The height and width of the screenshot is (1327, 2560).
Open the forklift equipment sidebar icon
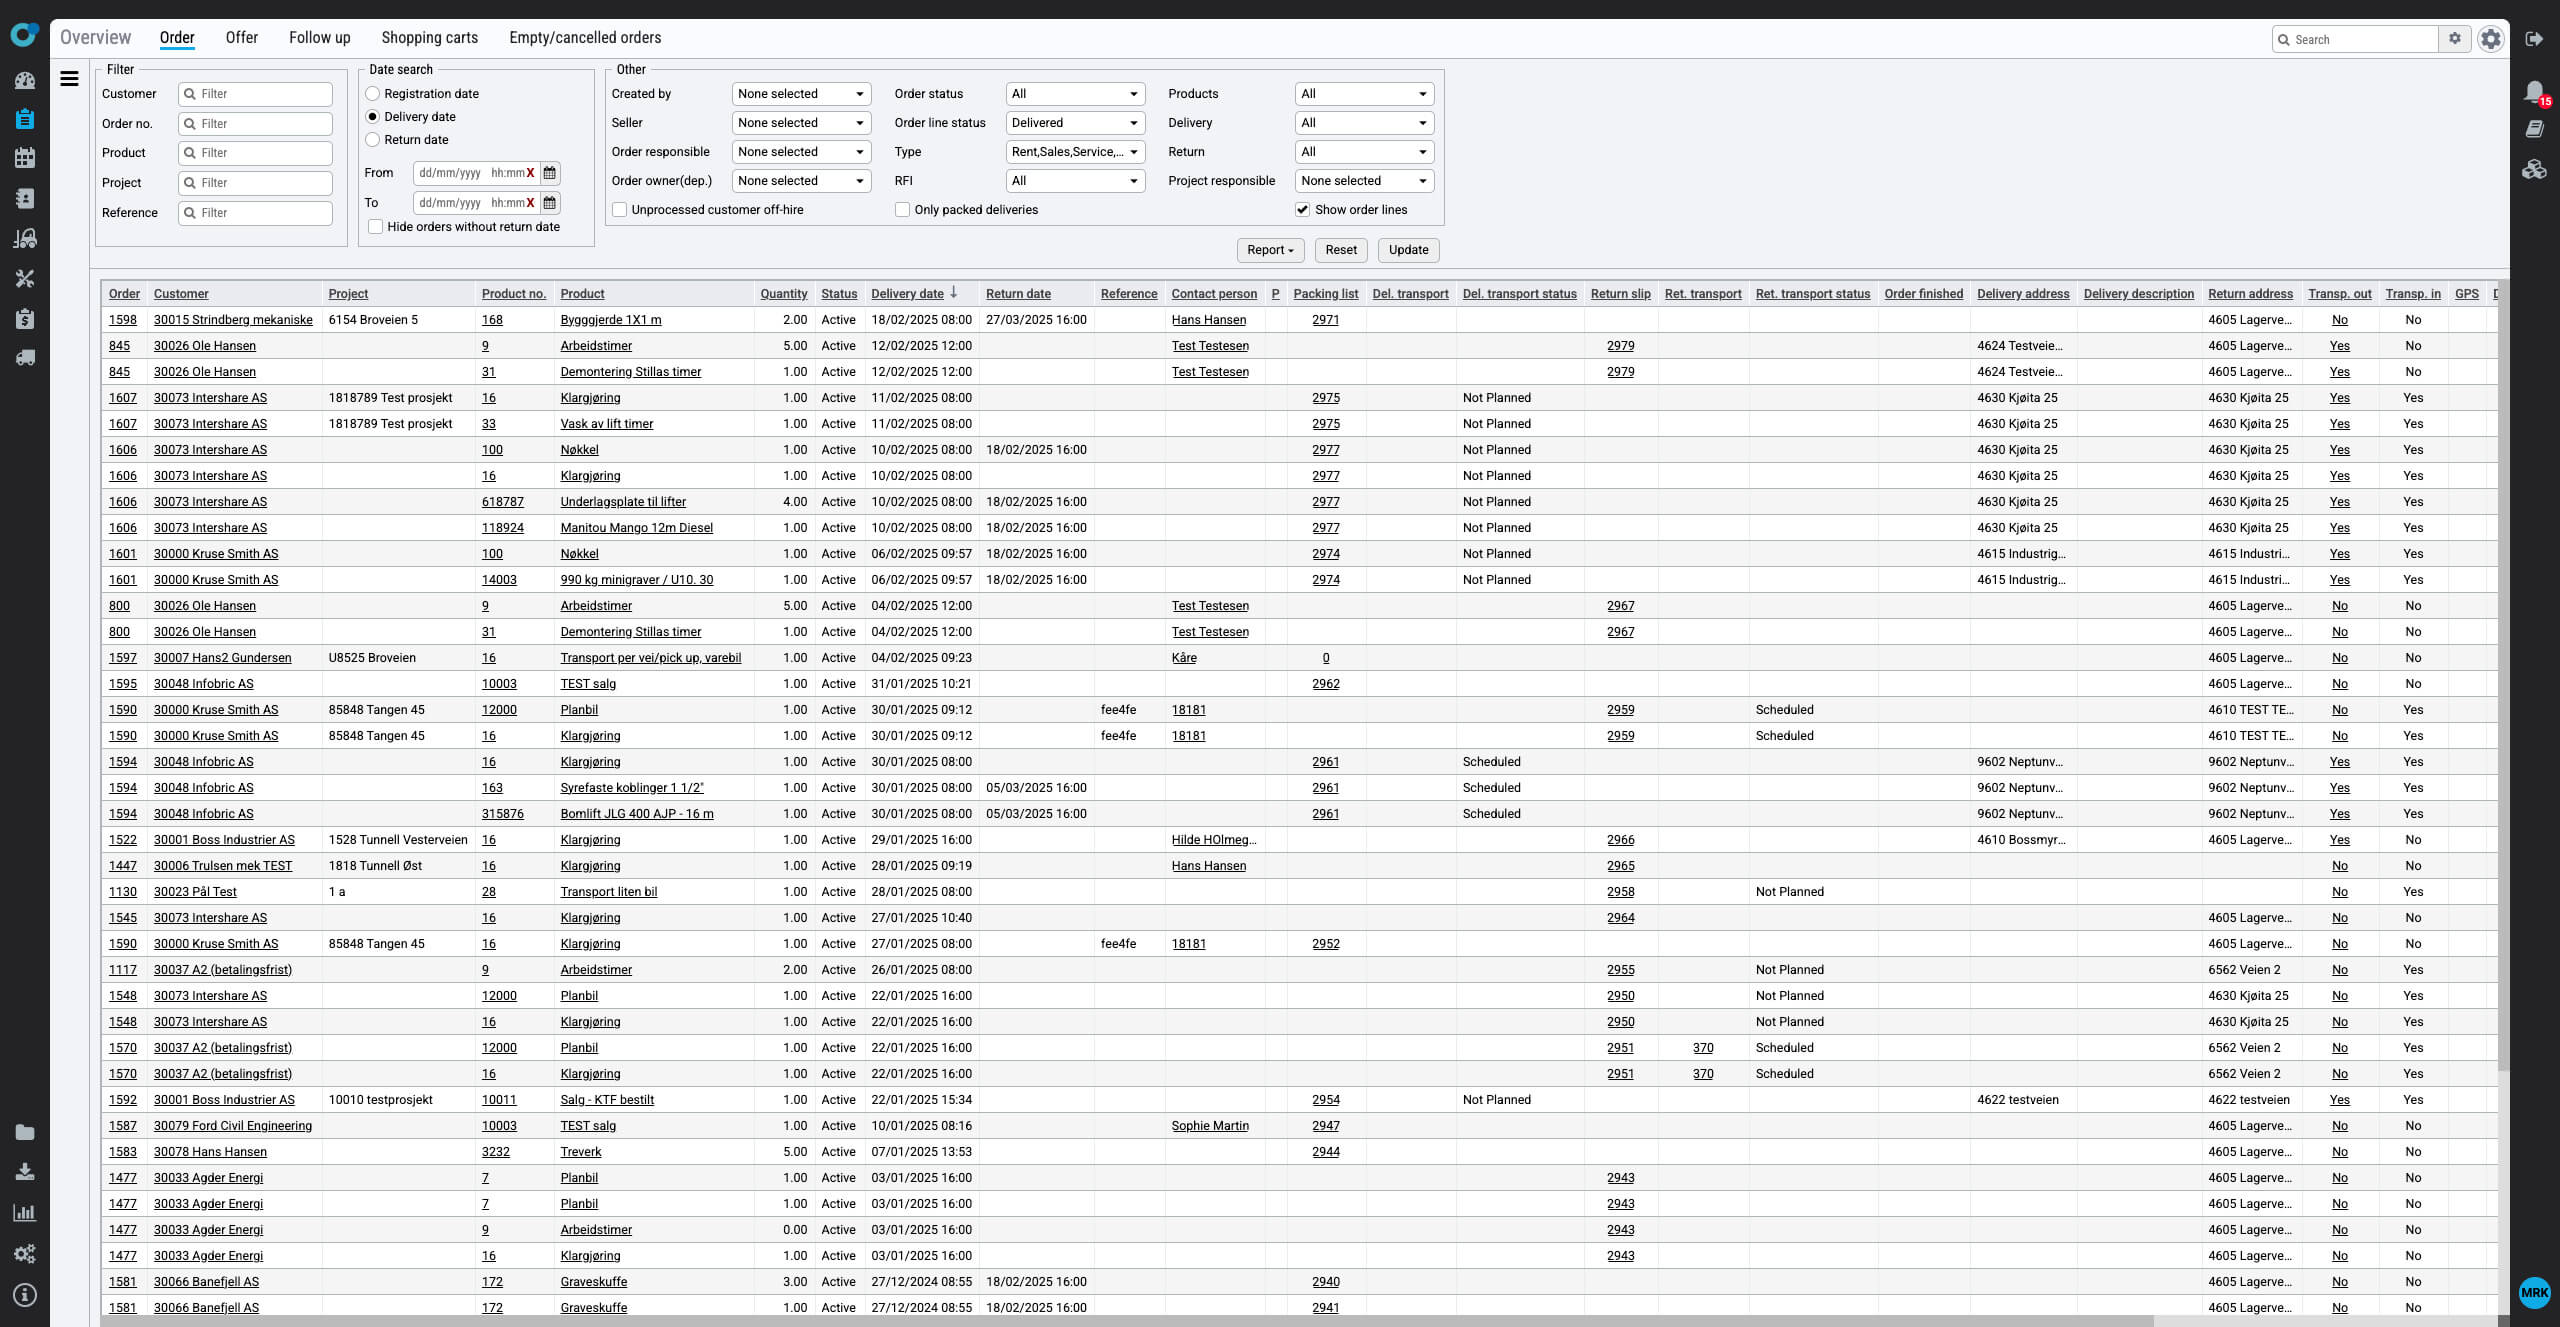[25, 238]
